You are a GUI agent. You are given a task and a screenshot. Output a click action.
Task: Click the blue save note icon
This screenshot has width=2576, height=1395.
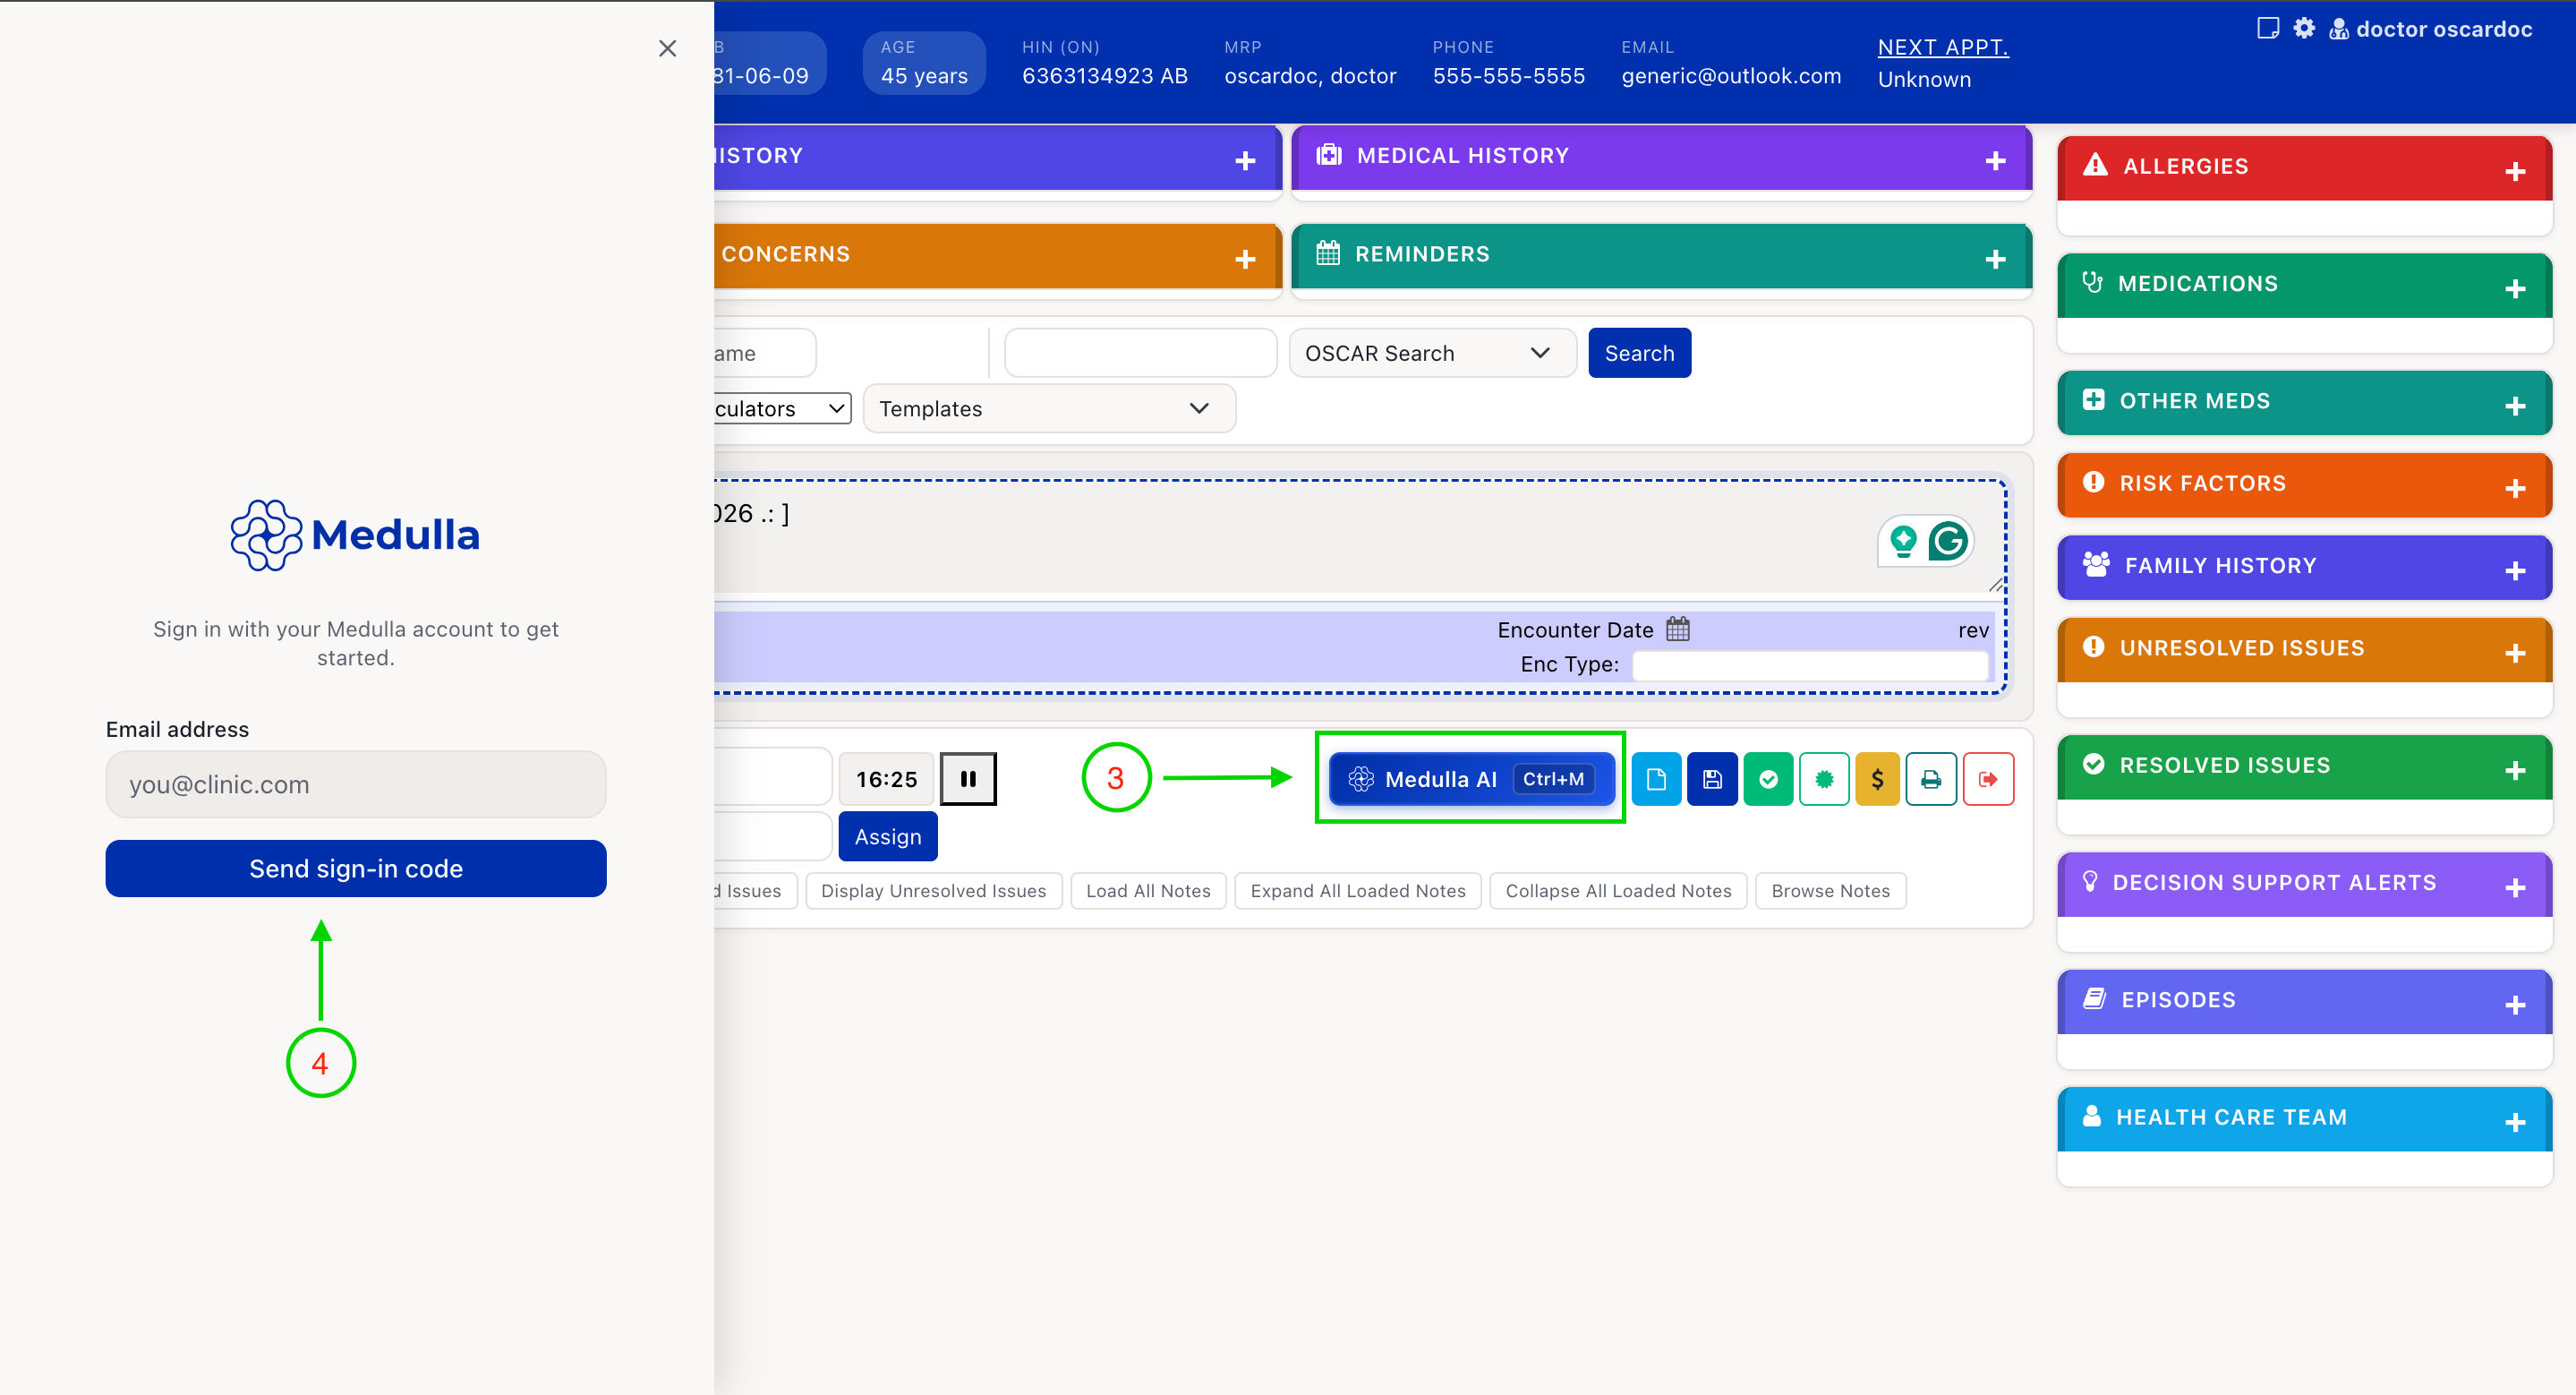tap(1712, 779)
